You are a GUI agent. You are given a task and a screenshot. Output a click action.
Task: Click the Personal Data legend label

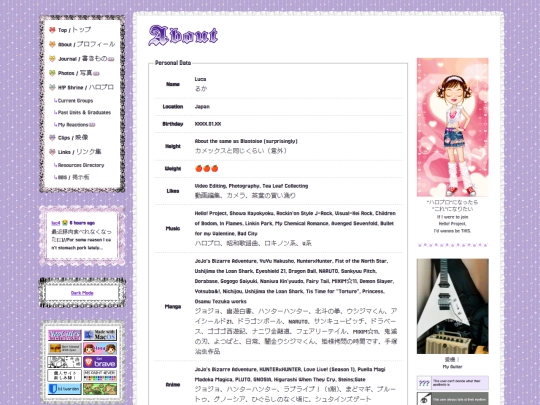pyautogui.click(x=173, y=63)
